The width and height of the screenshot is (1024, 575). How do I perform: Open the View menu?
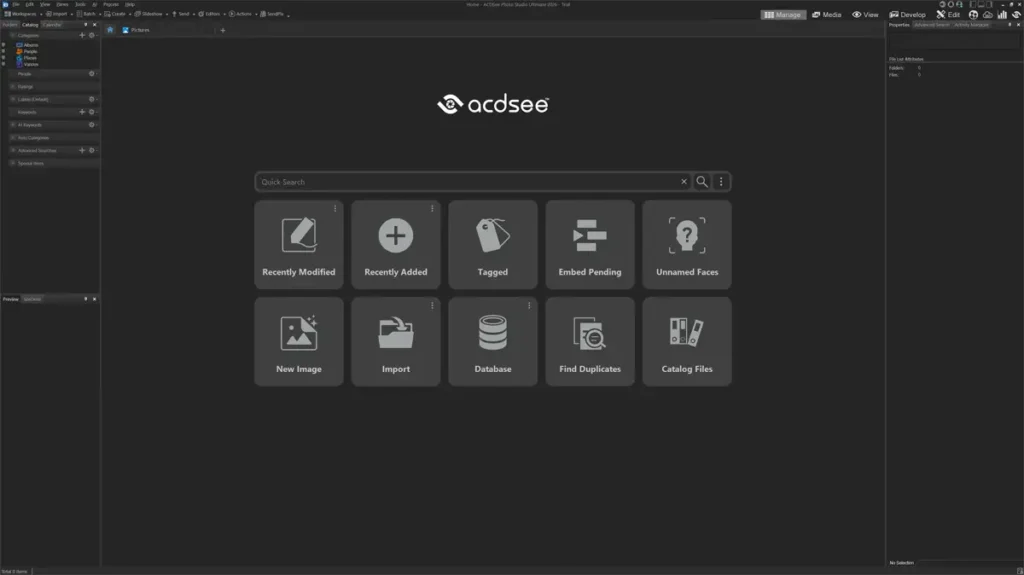[x=45, y=4]
